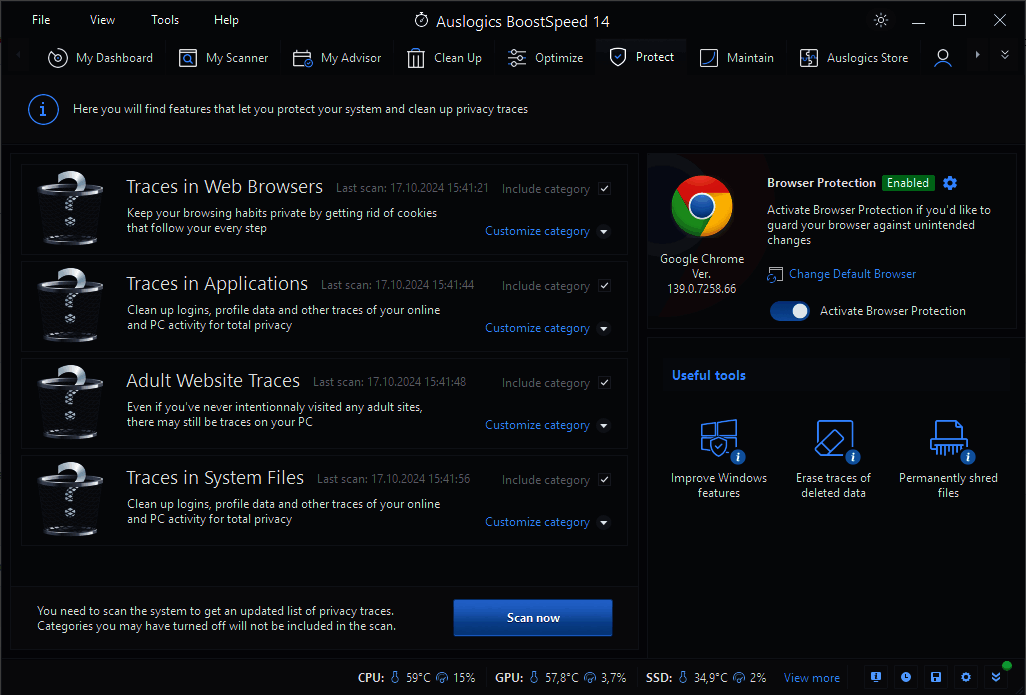Turn off Activate Browser Protection switch

(x=790, y=311)
